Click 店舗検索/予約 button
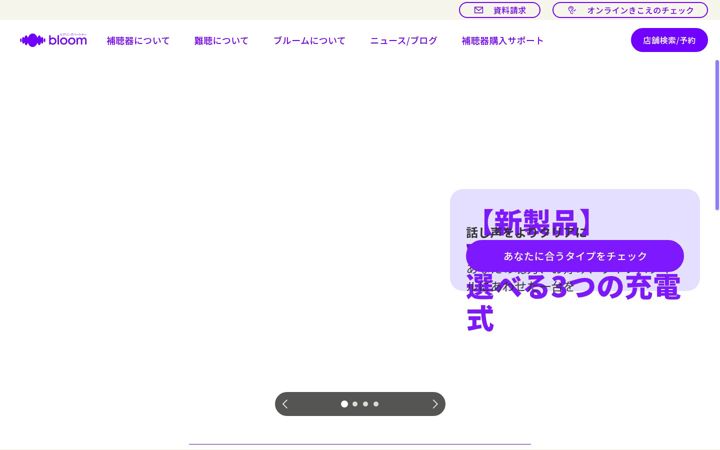Image resolution: width=720 pixels, height=450 pixels. (669, 40)
